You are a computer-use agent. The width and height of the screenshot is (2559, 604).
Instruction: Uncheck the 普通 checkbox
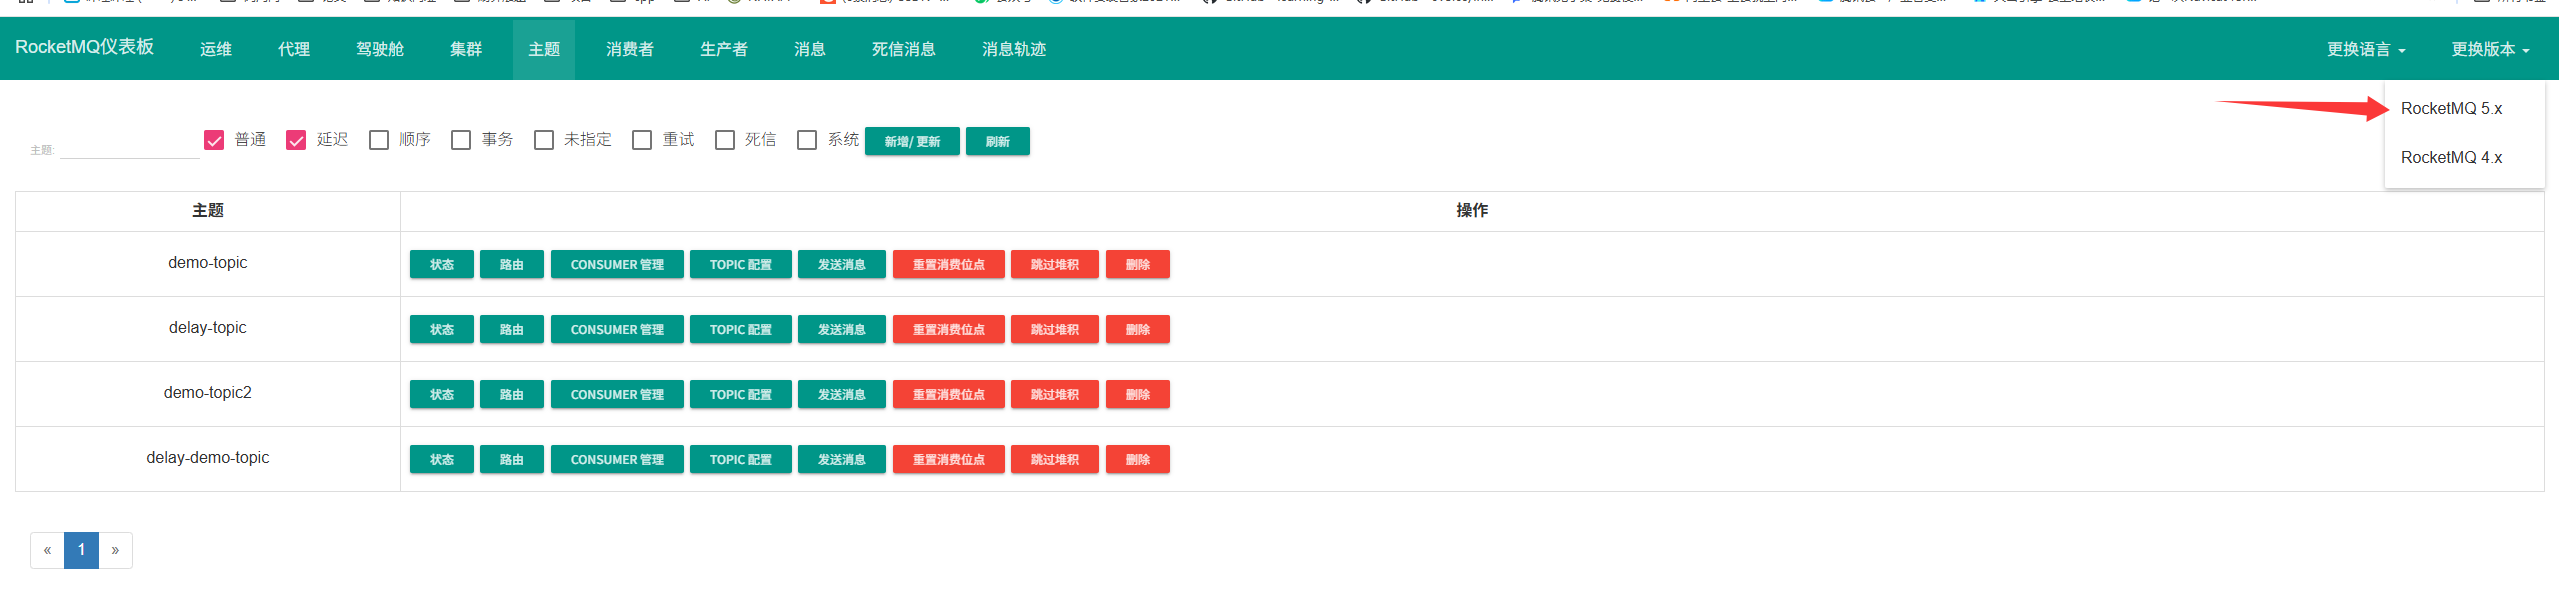click(x=214, y=140)
